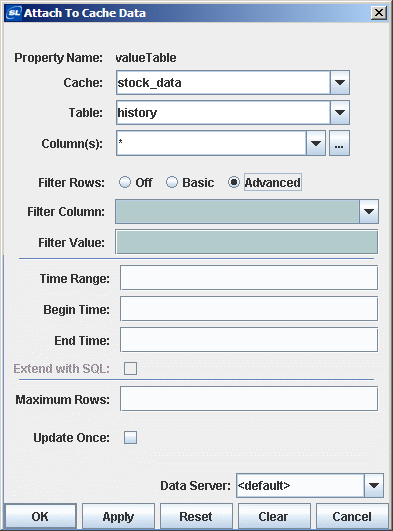Expand the Data Server default dropdown
393x531 pixels.
tap(374, 486)
